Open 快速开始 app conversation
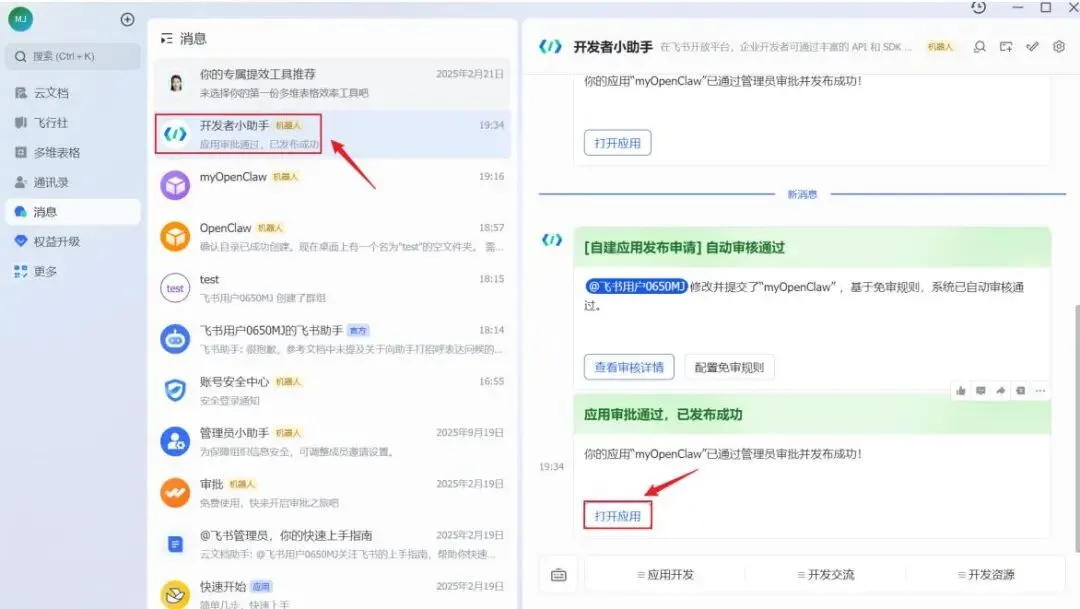 click(333, 594)
